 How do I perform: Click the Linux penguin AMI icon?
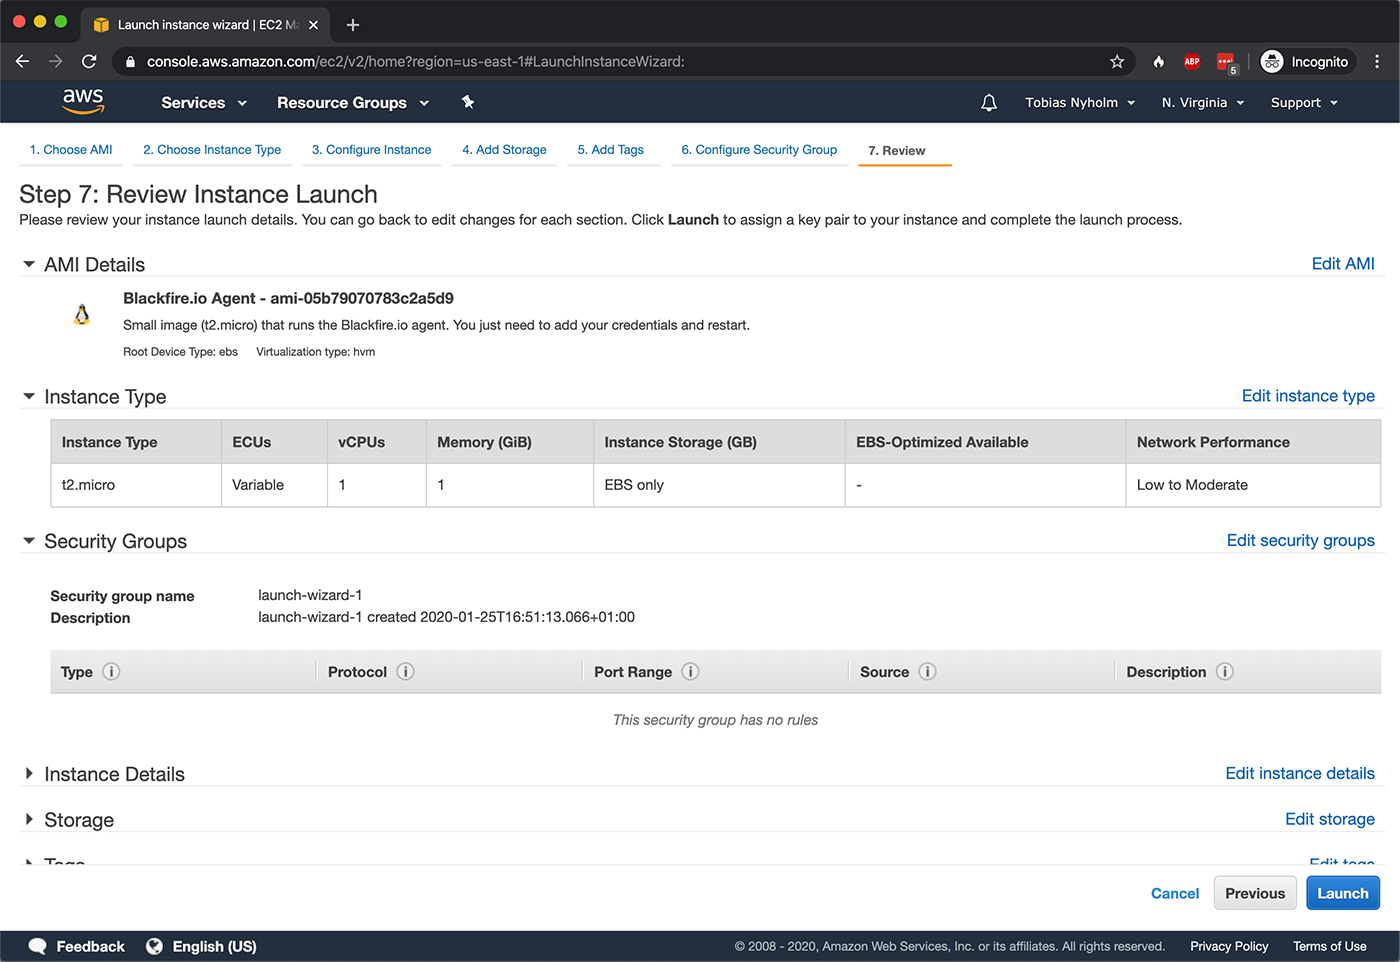(82, 314)
